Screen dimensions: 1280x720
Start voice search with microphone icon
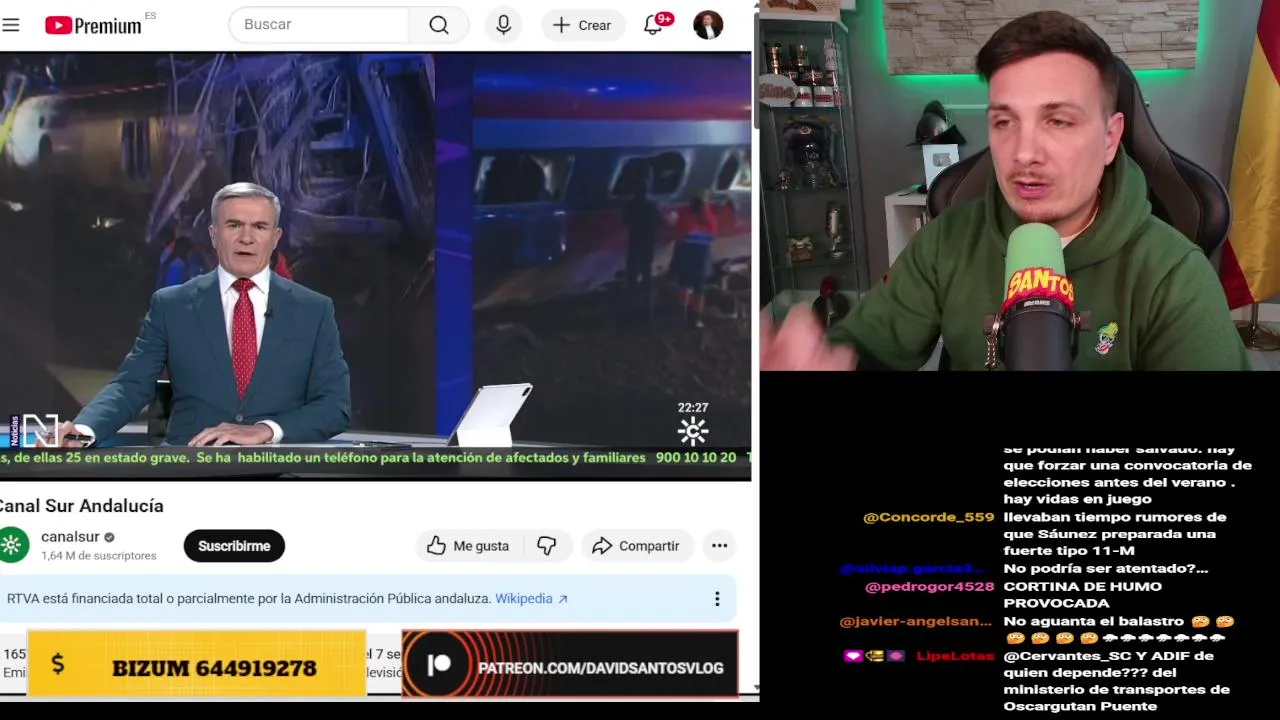(x=503, y=25)
